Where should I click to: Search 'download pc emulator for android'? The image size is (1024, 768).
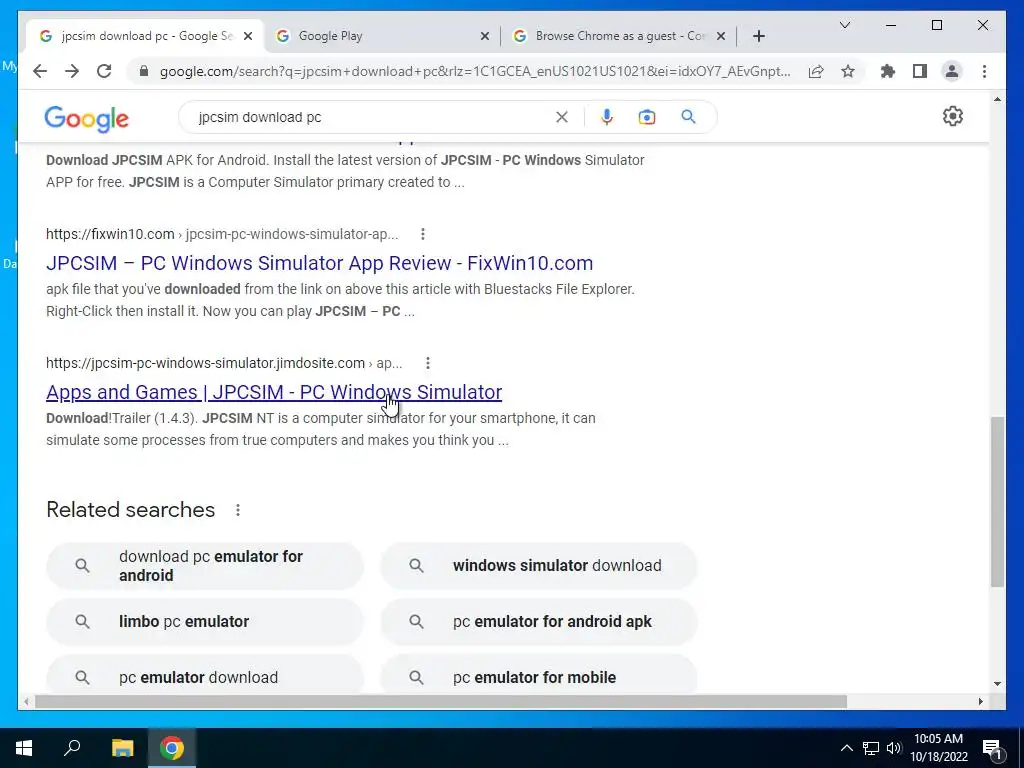pyautogui.click(x=204, y=566)
